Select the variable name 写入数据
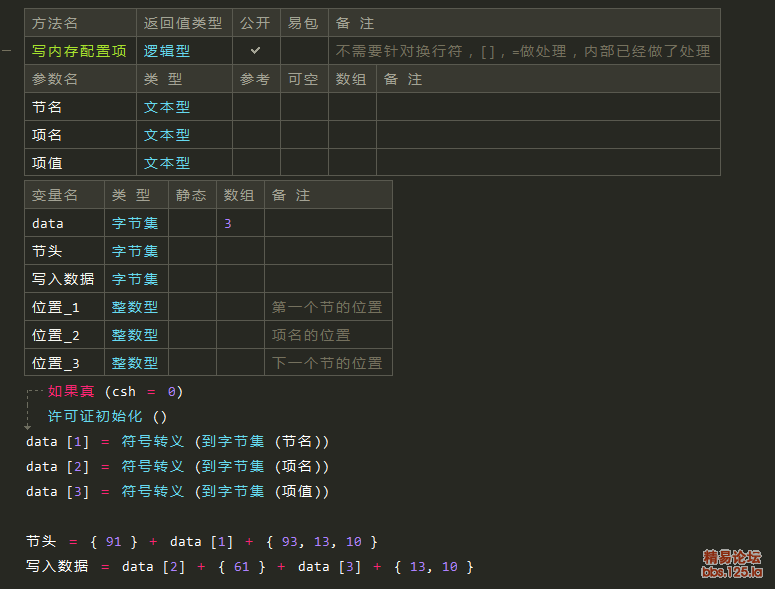Screen dimensions: 775x589 pos(63,279)
